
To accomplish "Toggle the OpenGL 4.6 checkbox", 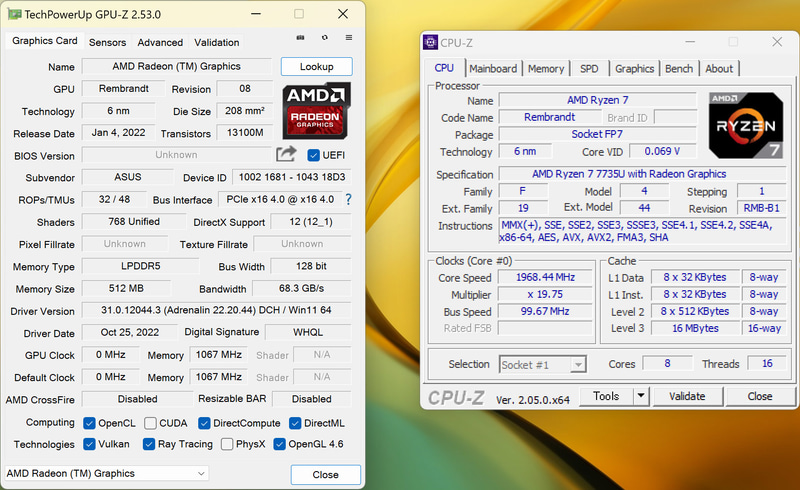I will pos(280,444).
